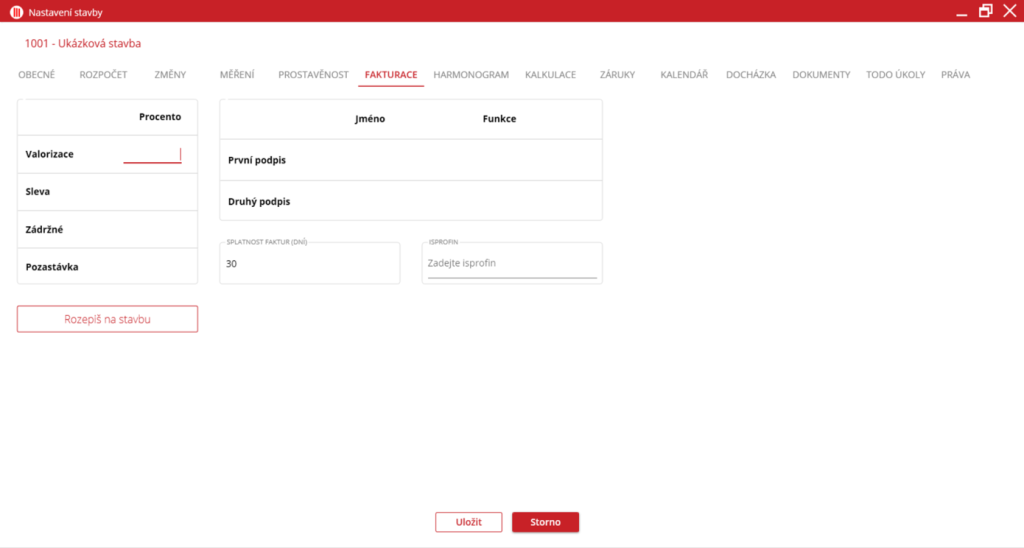Go to the Změny tab
The image size is (1024, 548).
(170, 75)
